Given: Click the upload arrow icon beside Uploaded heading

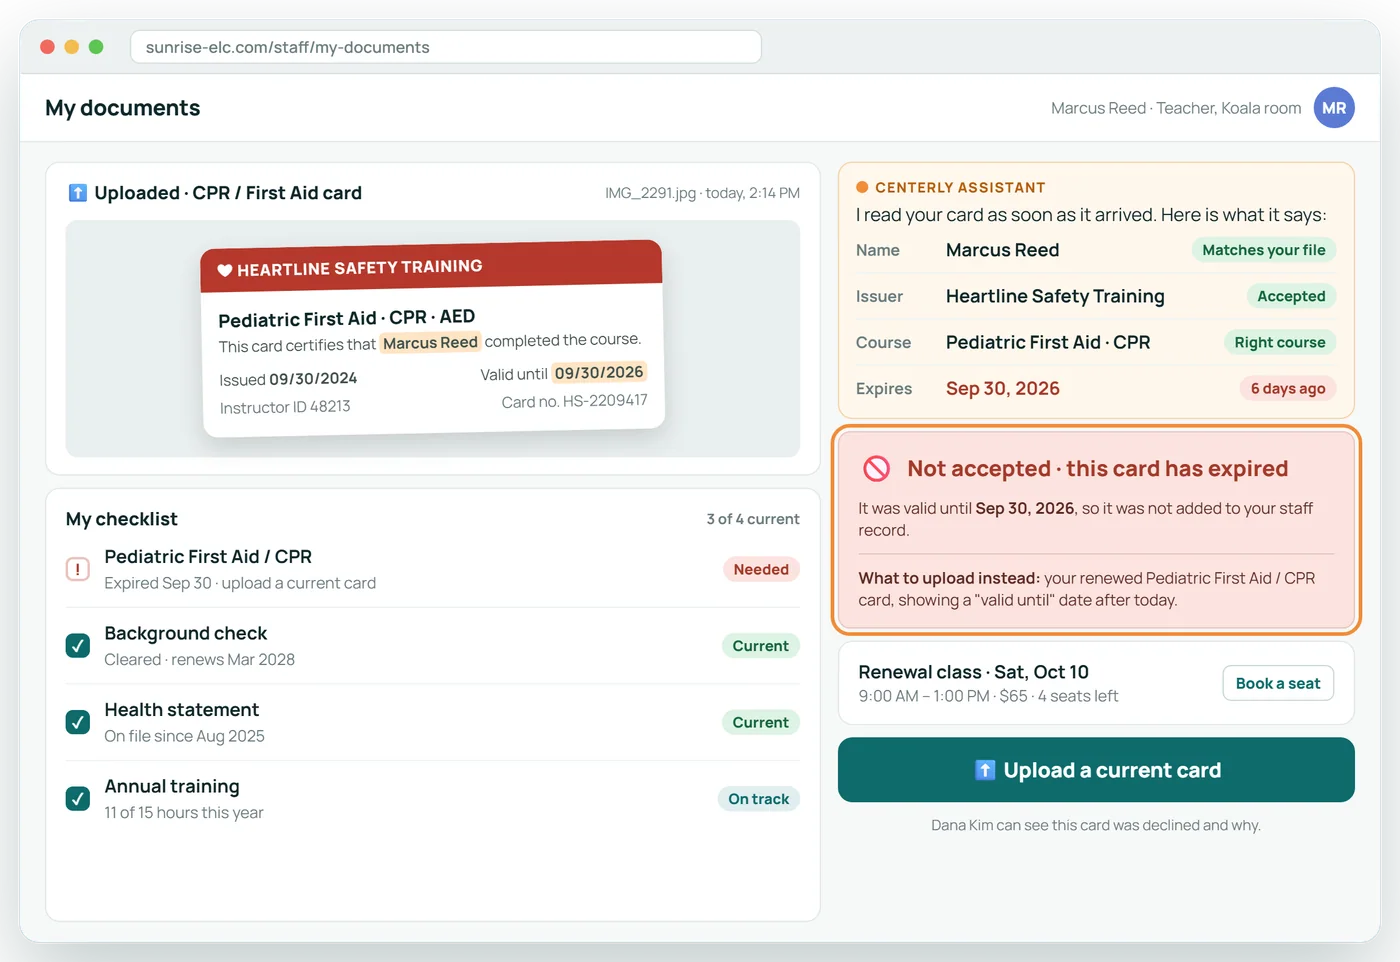Looking at the screenshot, I should (x=77, y=193).
